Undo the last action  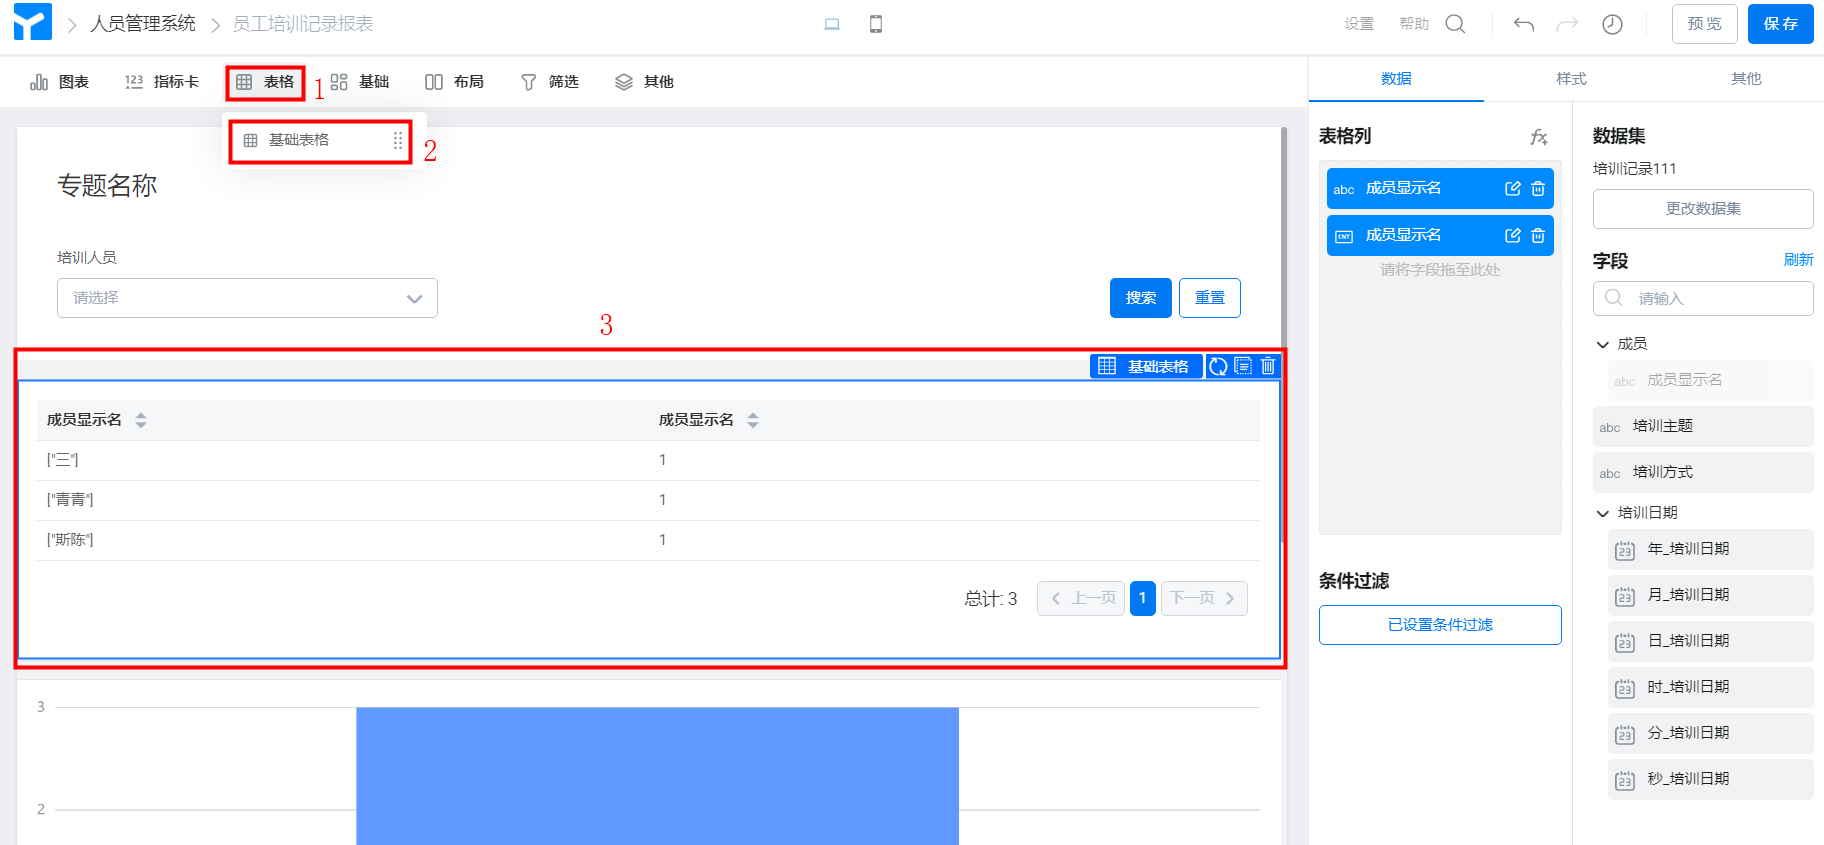1524,24
